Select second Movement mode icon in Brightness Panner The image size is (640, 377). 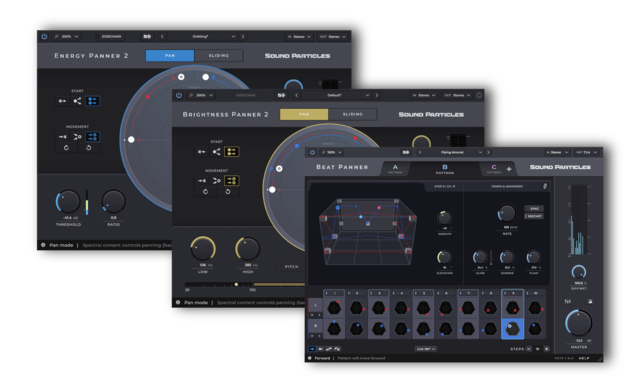tap(216, 180)
